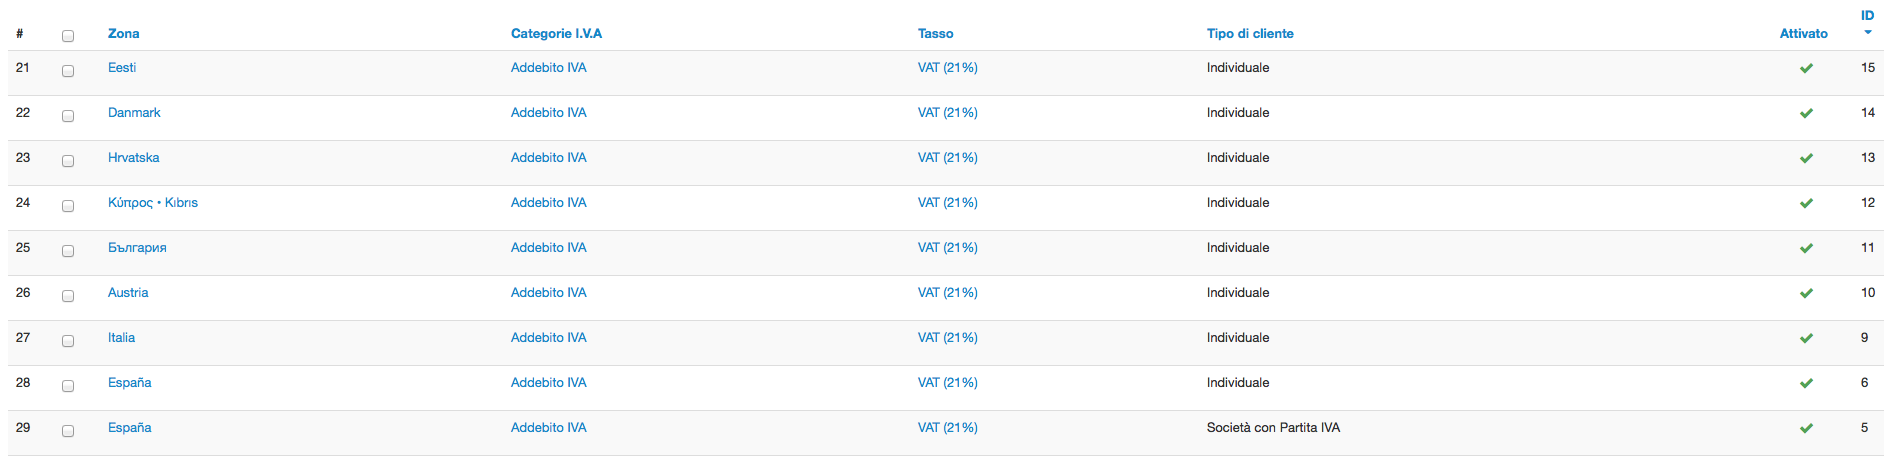Sort by Tasso column header
This screenshot has height=458, width=1900.
935,34
